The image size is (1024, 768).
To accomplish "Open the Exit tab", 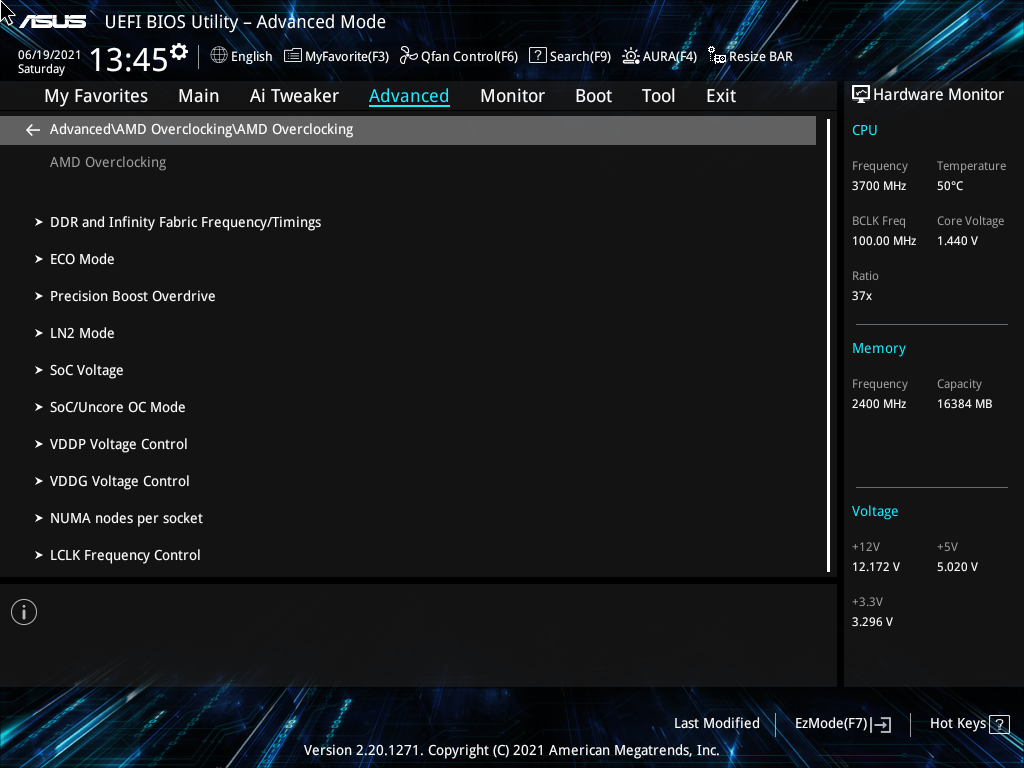I will (721, 96).
